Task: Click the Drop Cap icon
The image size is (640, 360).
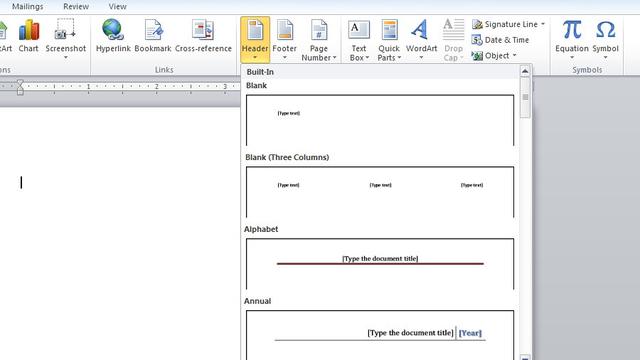Action: (453, 30)
